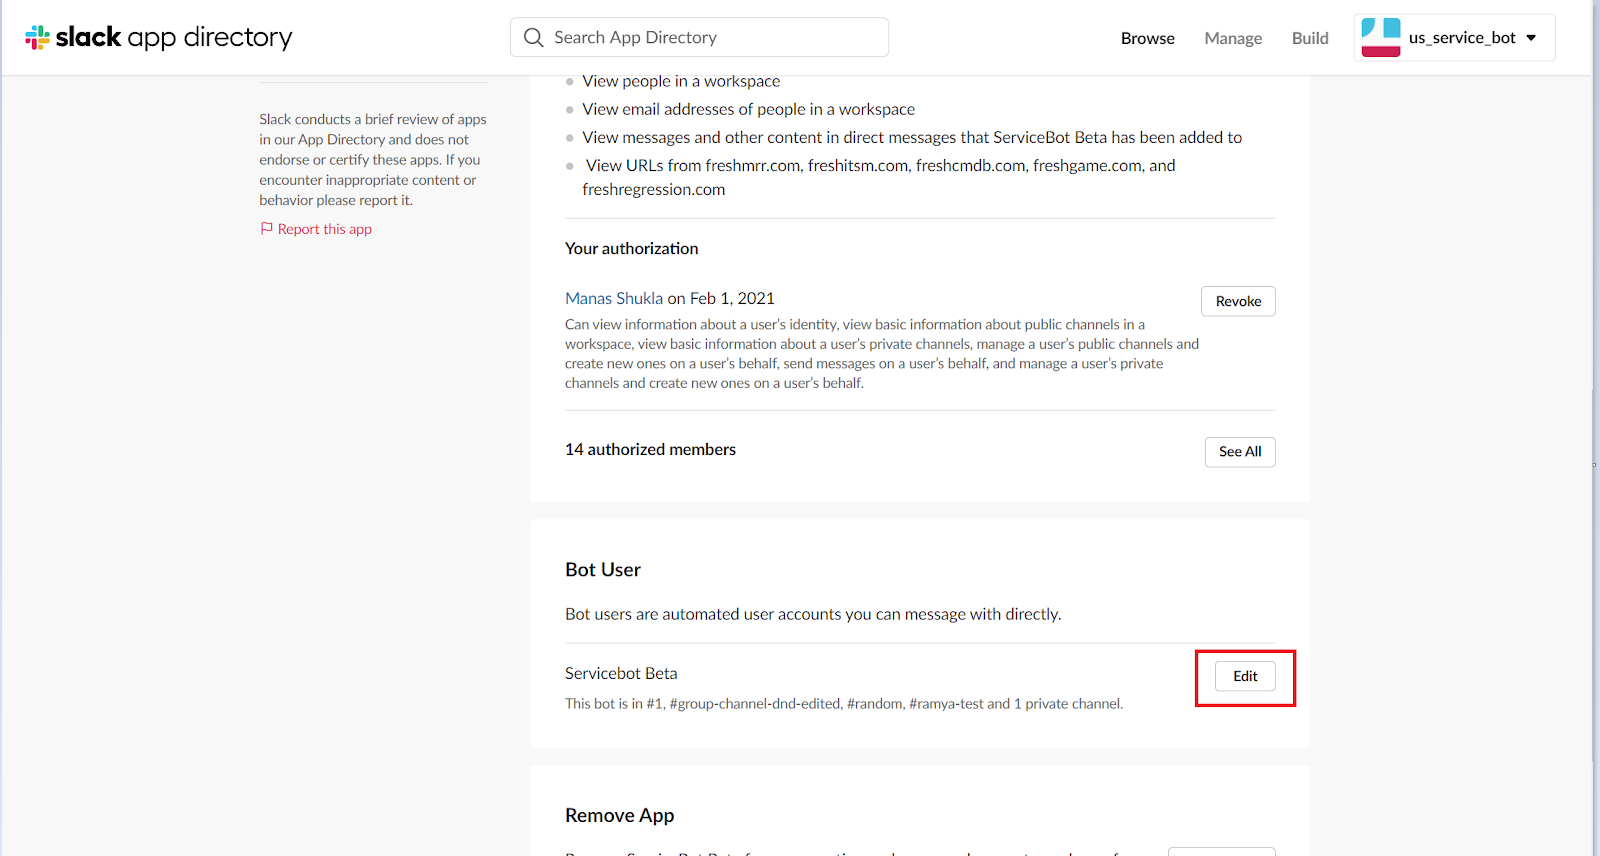Click the View people in a workspace text
1600x856 pixels.
tap(681, 81)
